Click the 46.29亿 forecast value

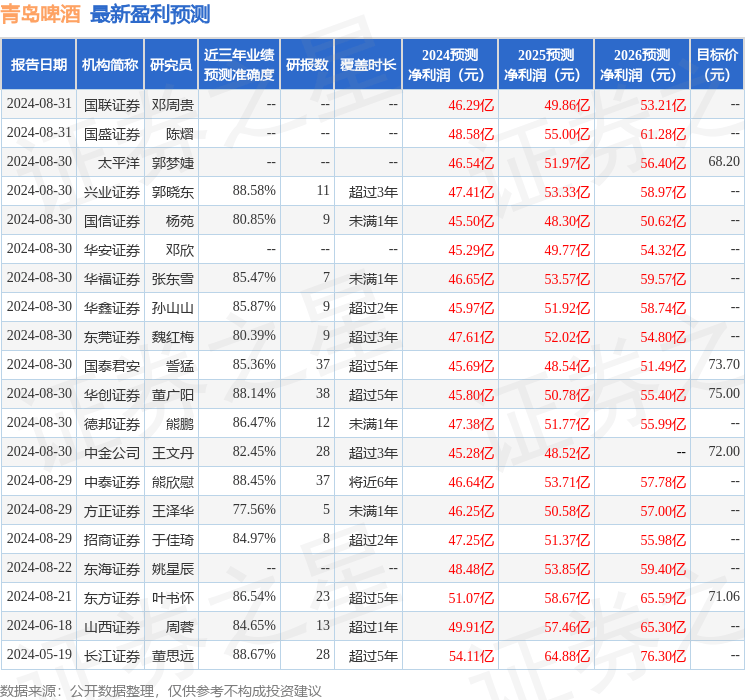click(x=471, y=105)
